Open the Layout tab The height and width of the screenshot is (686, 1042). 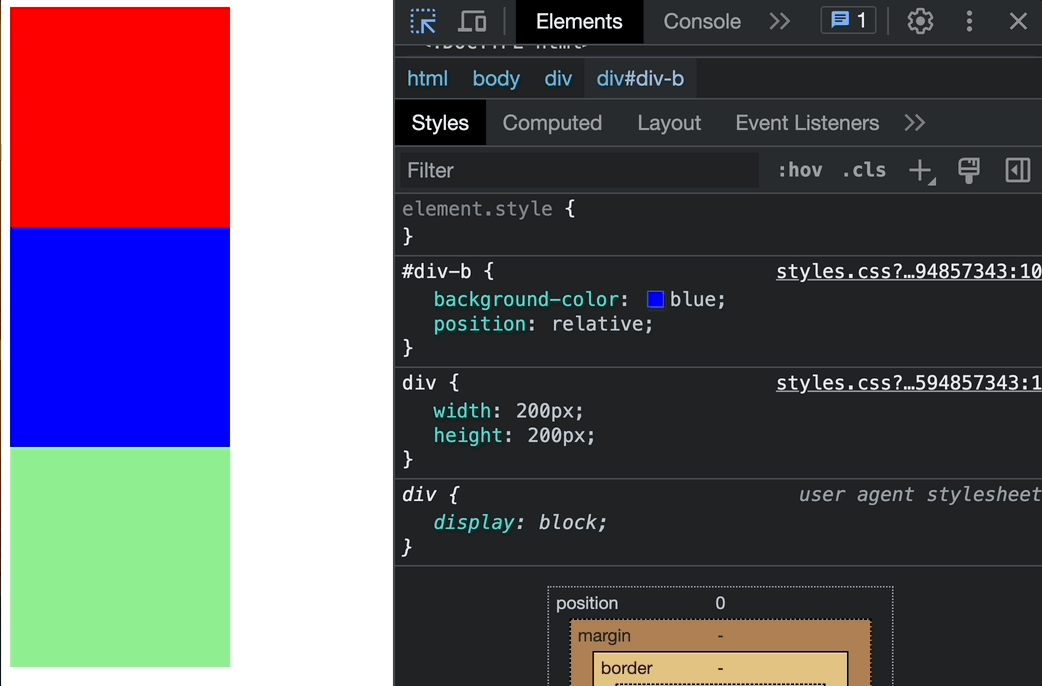(669, 123)
